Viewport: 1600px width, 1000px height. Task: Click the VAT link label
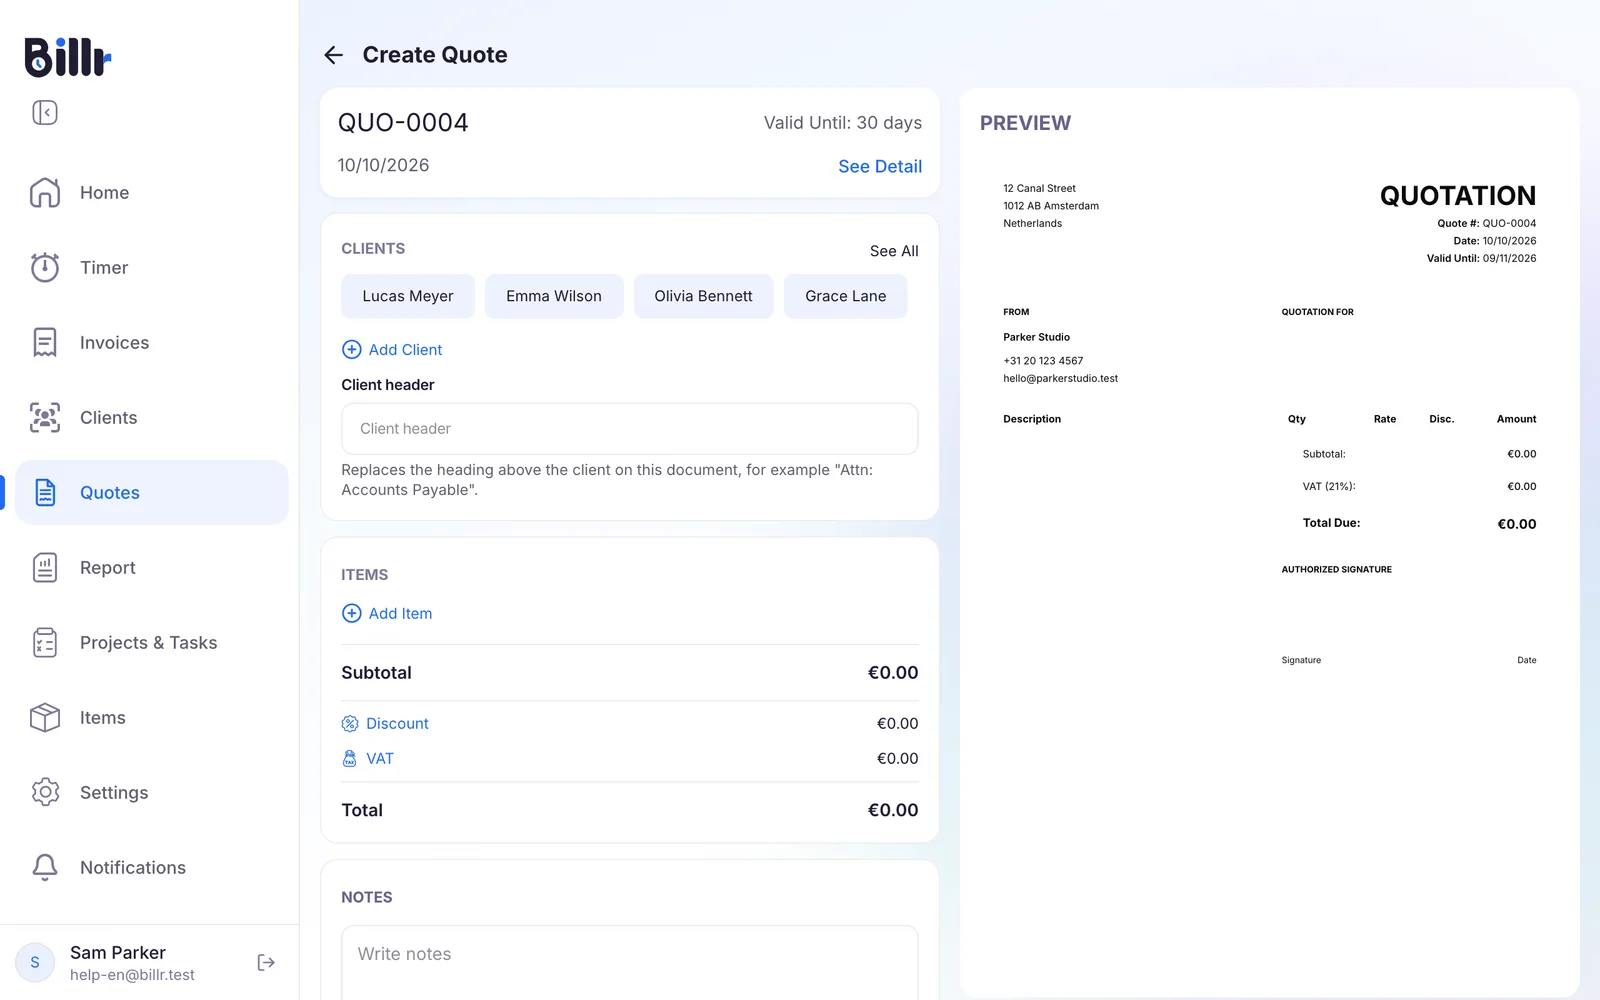[380, 758]
